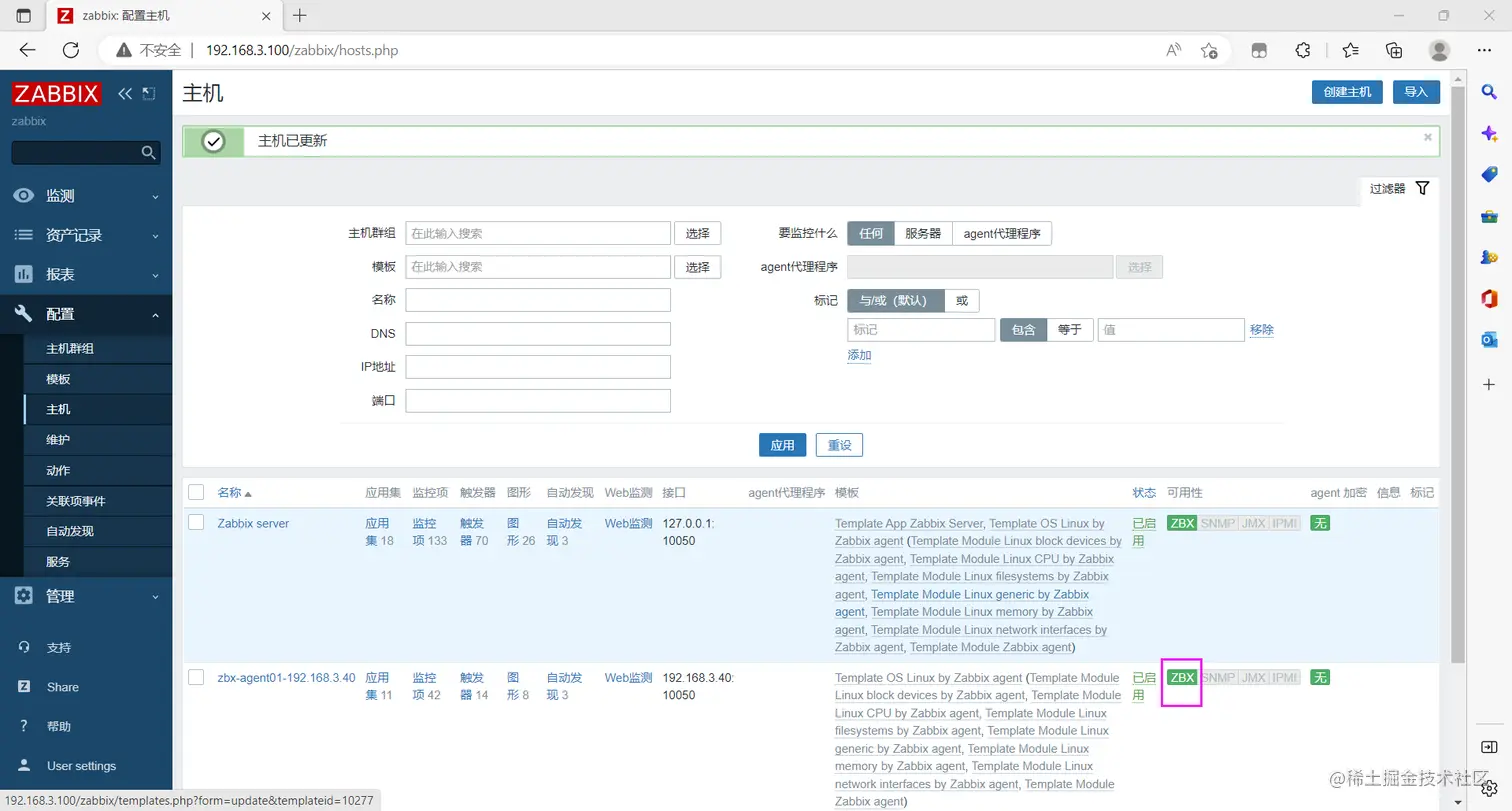Check the zbx-agent01-192.168.3.40 row checkbox
Image resolution: width=1512 pixels, height=811 pixels.
pyautogui.click(x=196, y=677)
